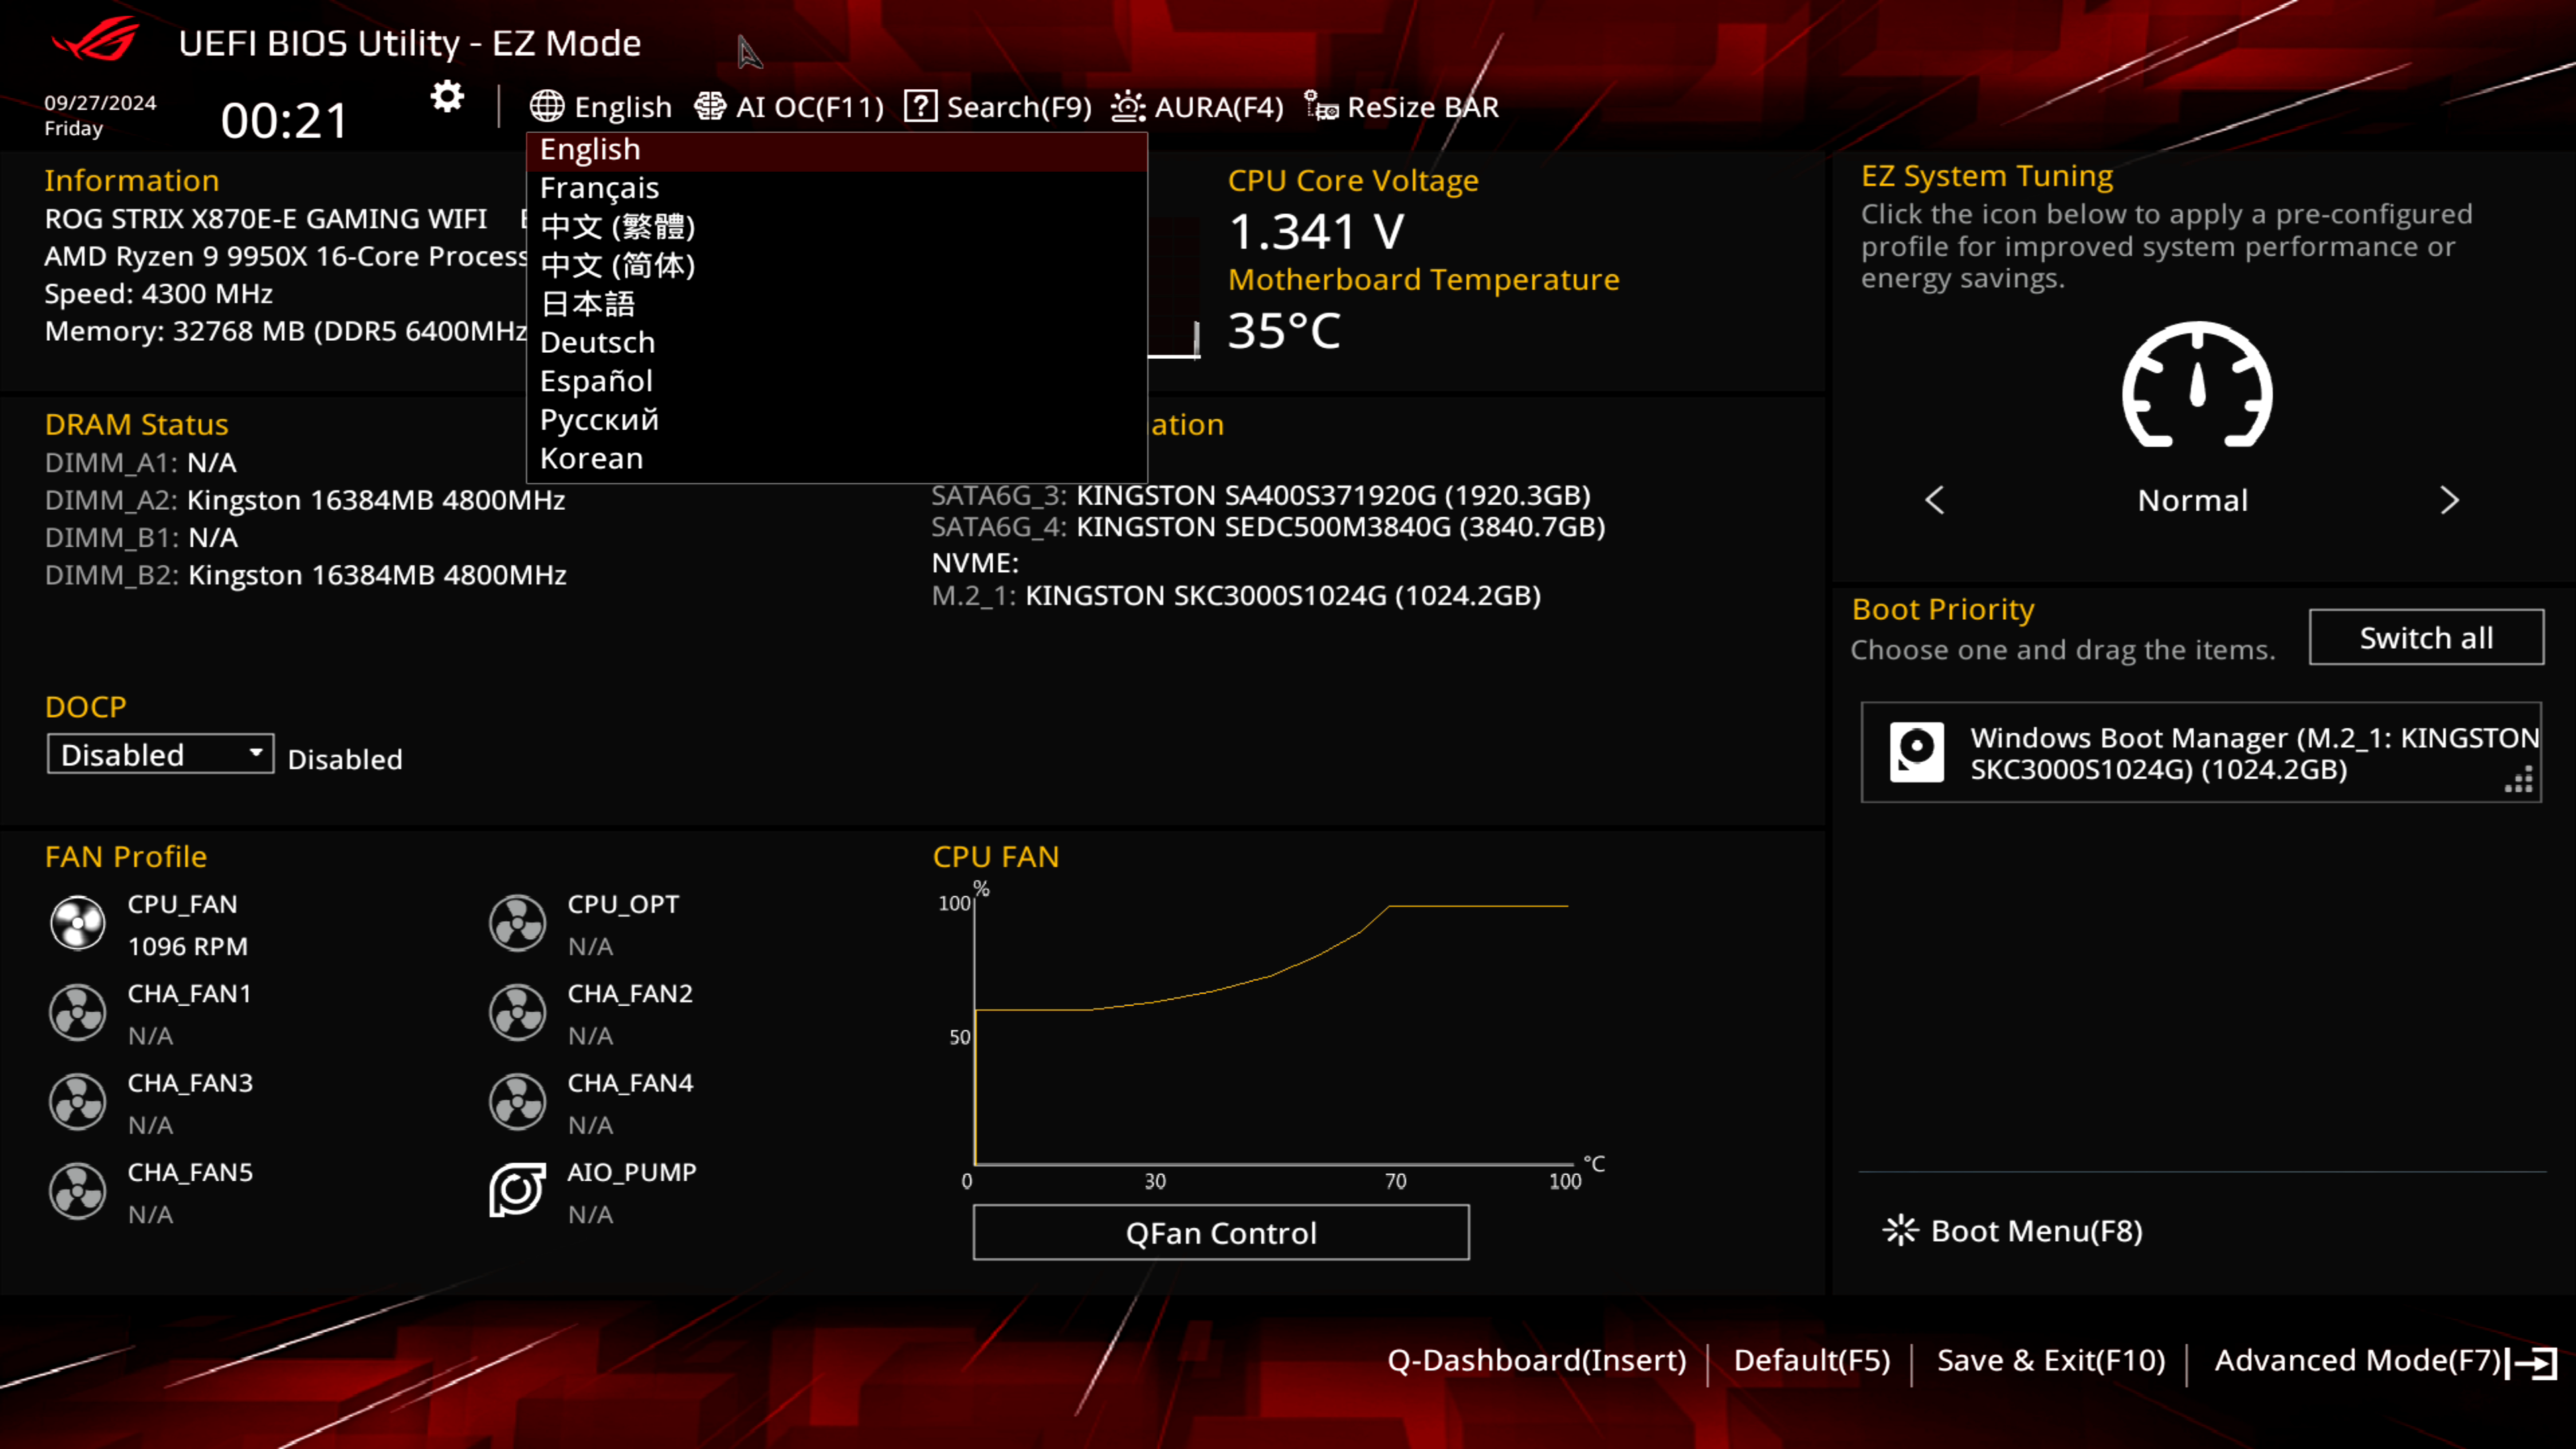Select 日本語 language menu item
The image size is (2576, 1449).
[x=588, y=303]
